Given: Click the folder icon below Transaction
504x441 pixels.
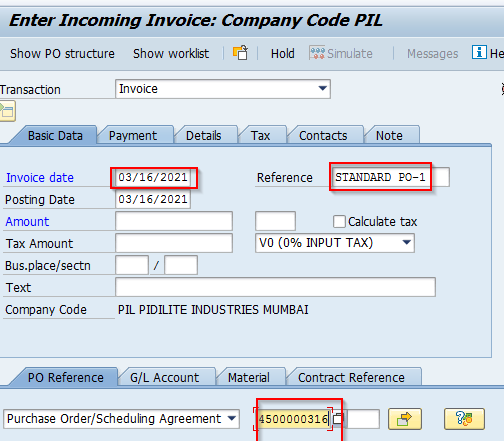Looking at the screenshot, I should click(x=7, y=111).
